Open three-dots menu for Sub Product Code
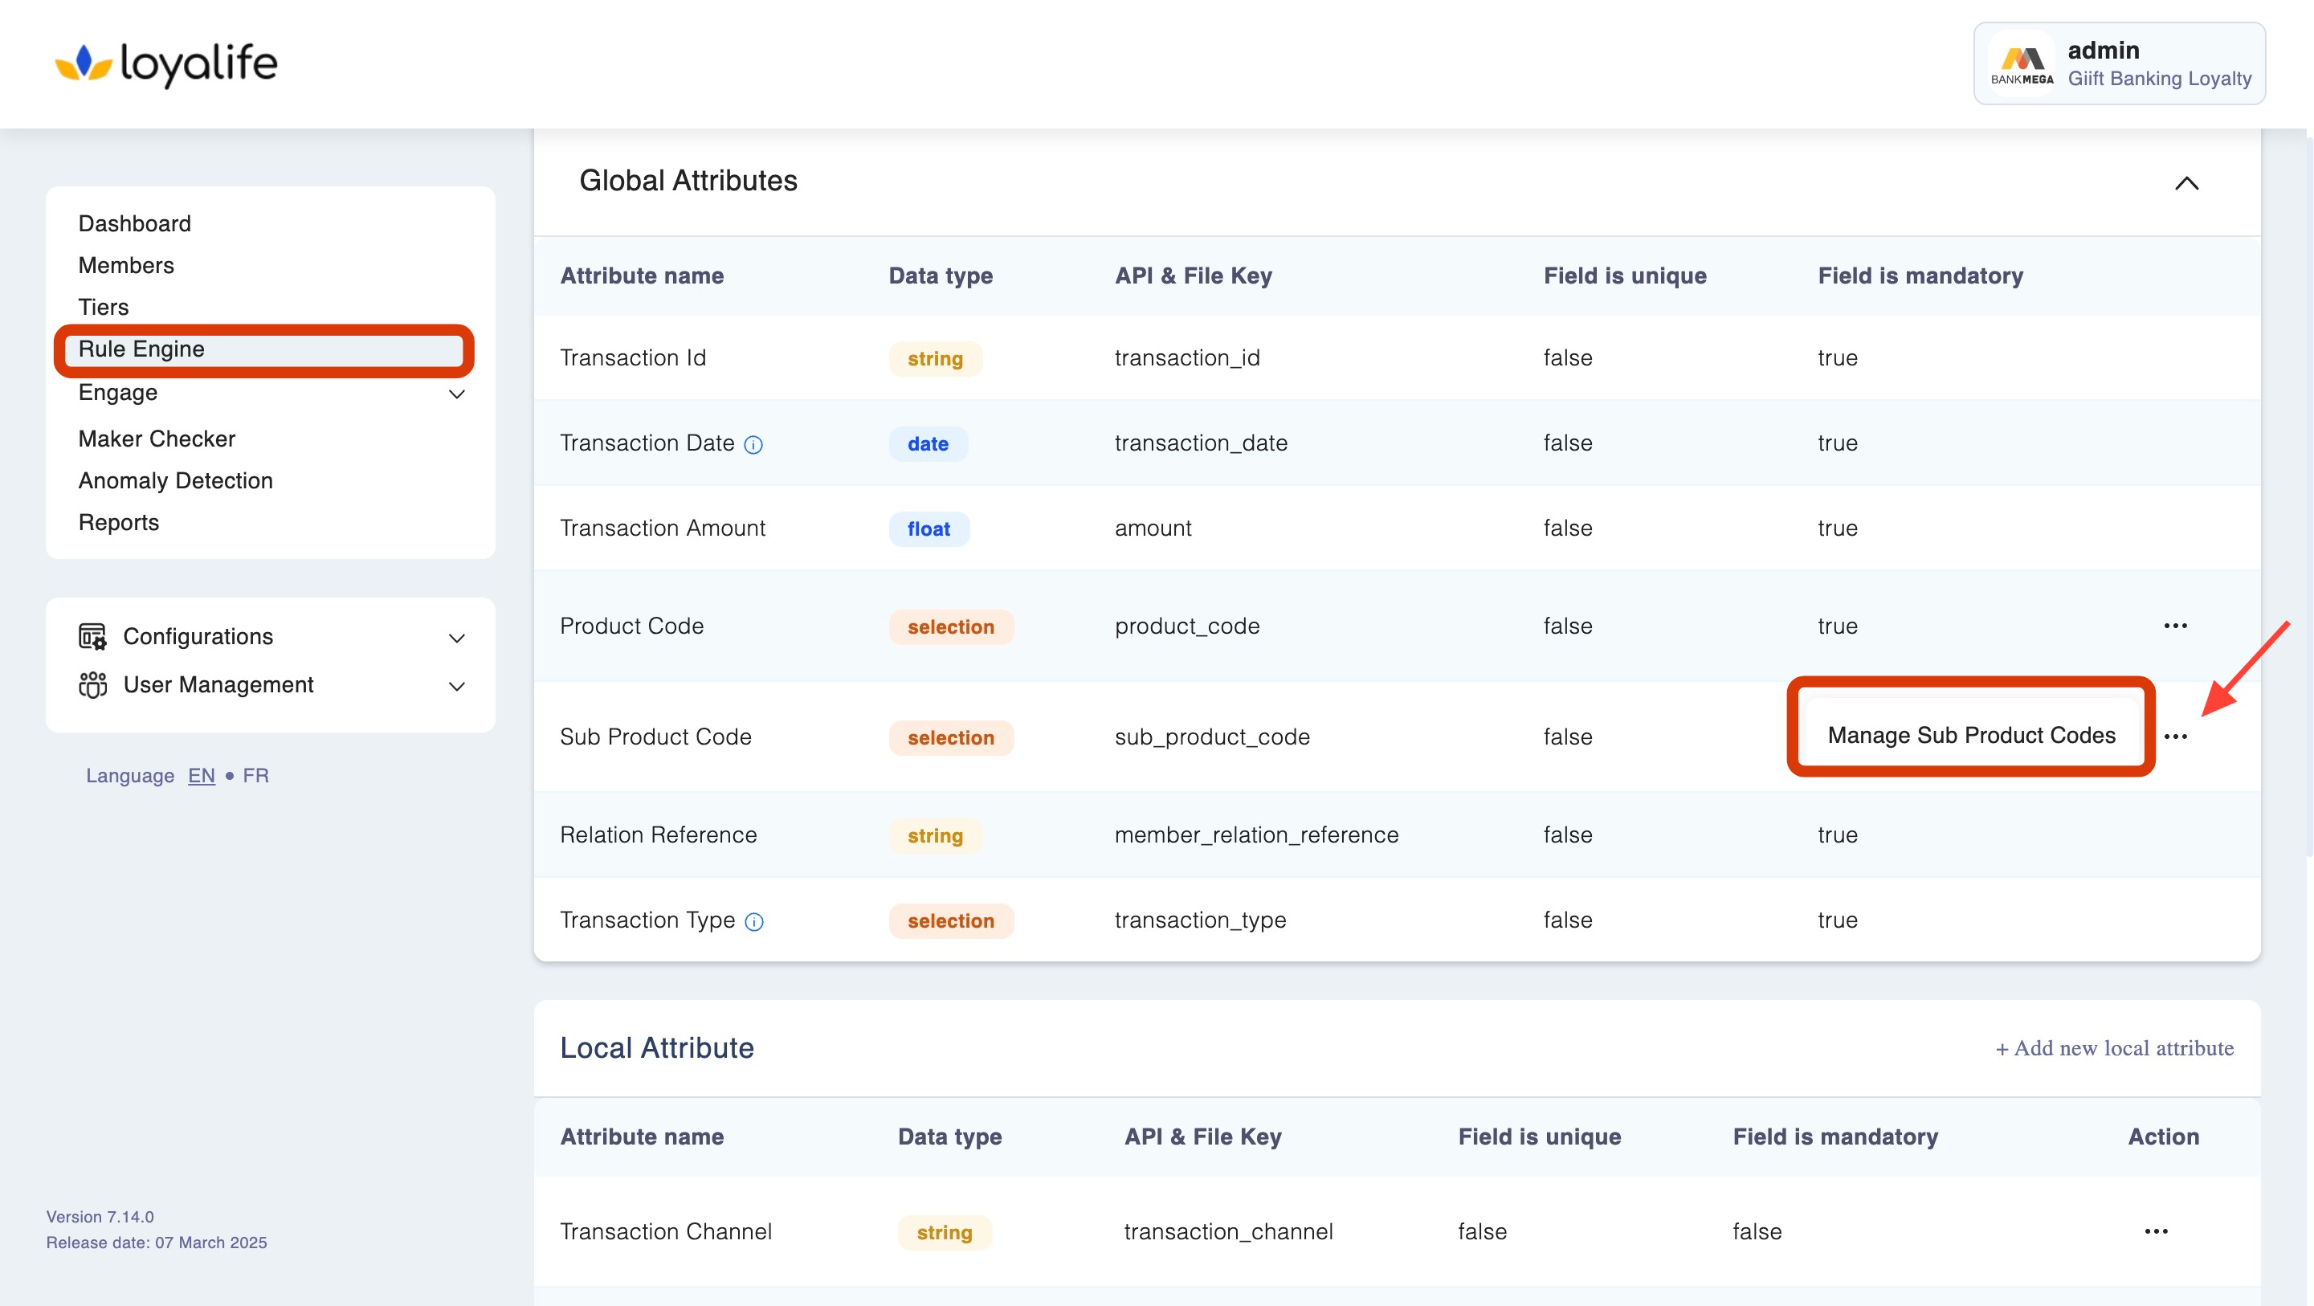 coord(2175,737)
